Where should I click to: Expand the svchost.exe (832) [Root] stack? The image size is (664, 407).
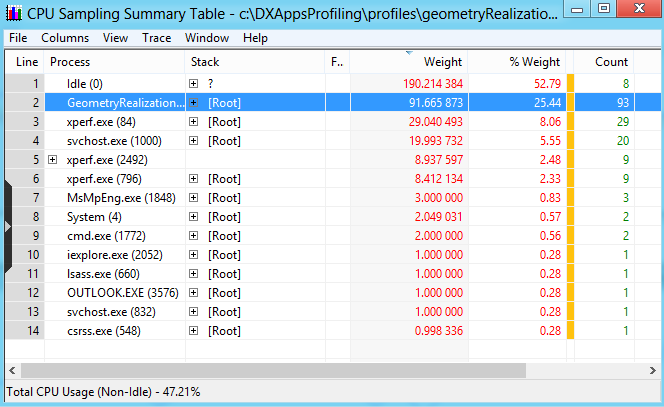pyautogui.click(x=194, y=312)
